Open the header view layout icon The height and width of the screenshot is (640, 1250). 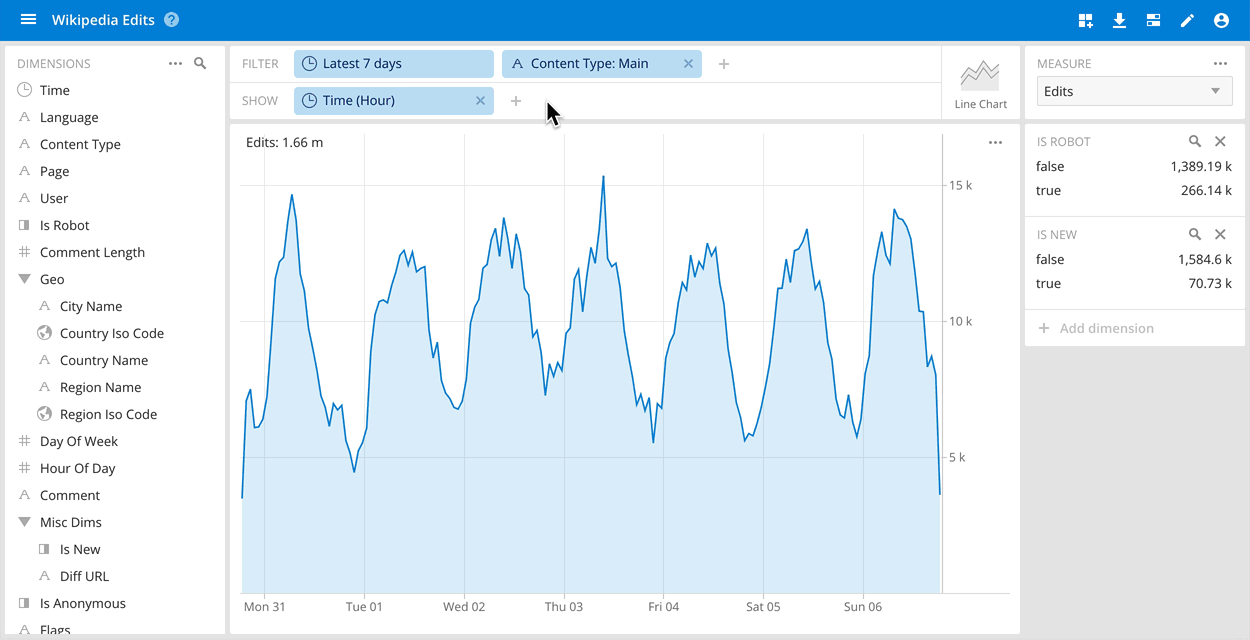tap(1153, 20)
